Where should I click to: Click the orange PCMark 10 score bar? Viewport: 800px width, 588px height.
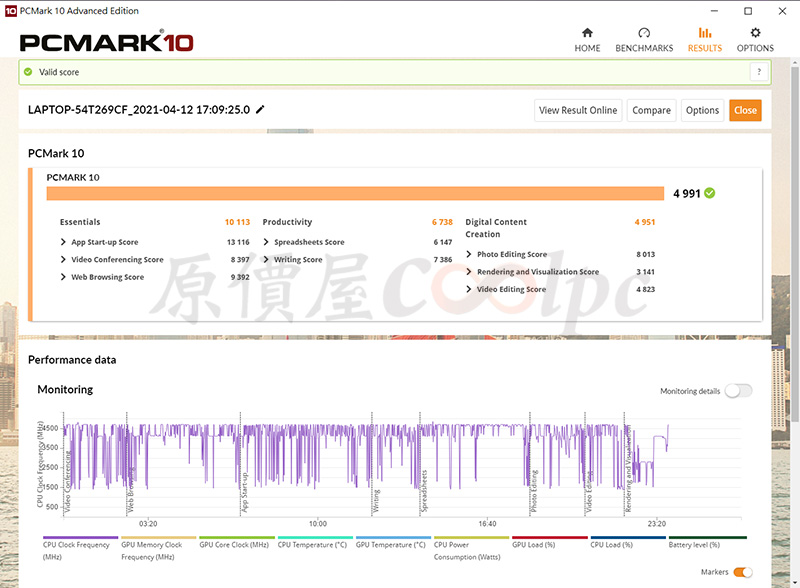click(355, 193)
